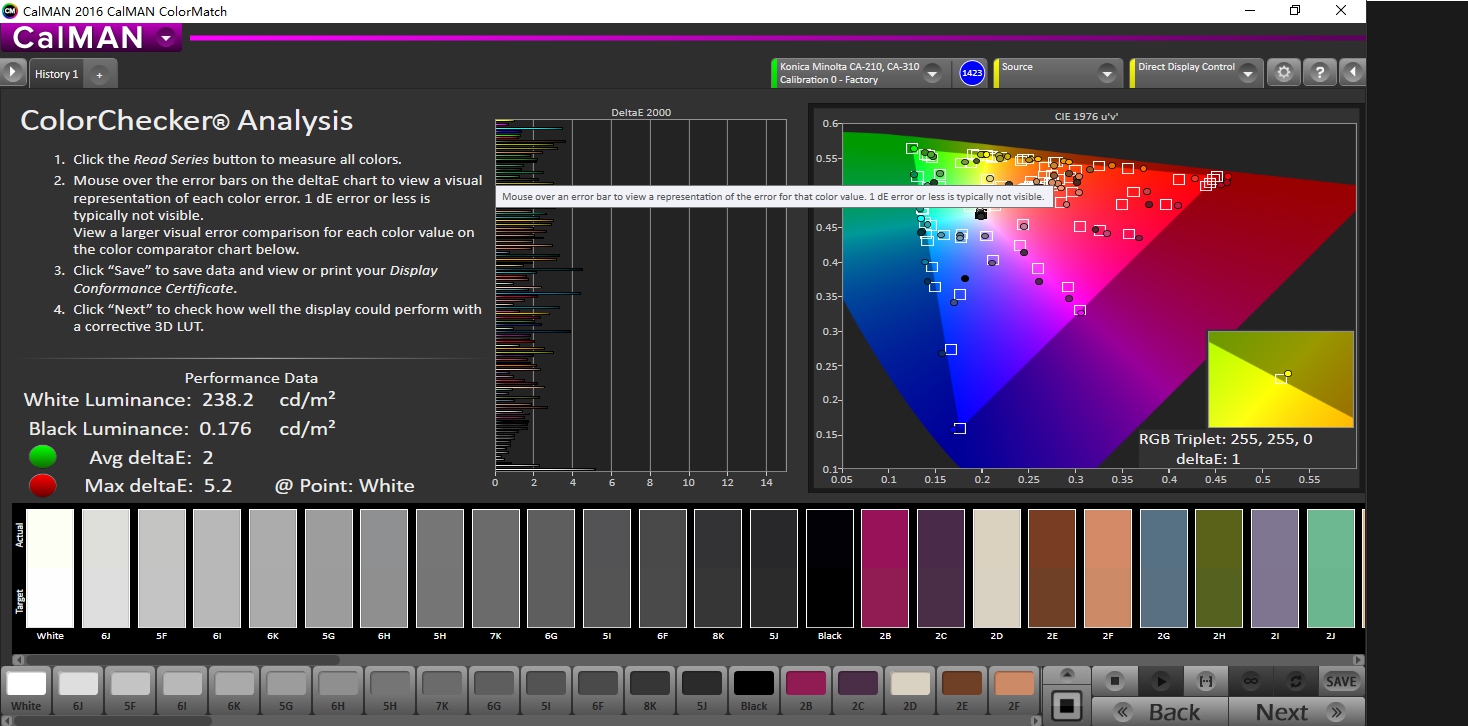Expand the Konica Minolta meter dropdown
Image resolution: width=1468 pixels, height=726 pixels.
click(932, 74)
